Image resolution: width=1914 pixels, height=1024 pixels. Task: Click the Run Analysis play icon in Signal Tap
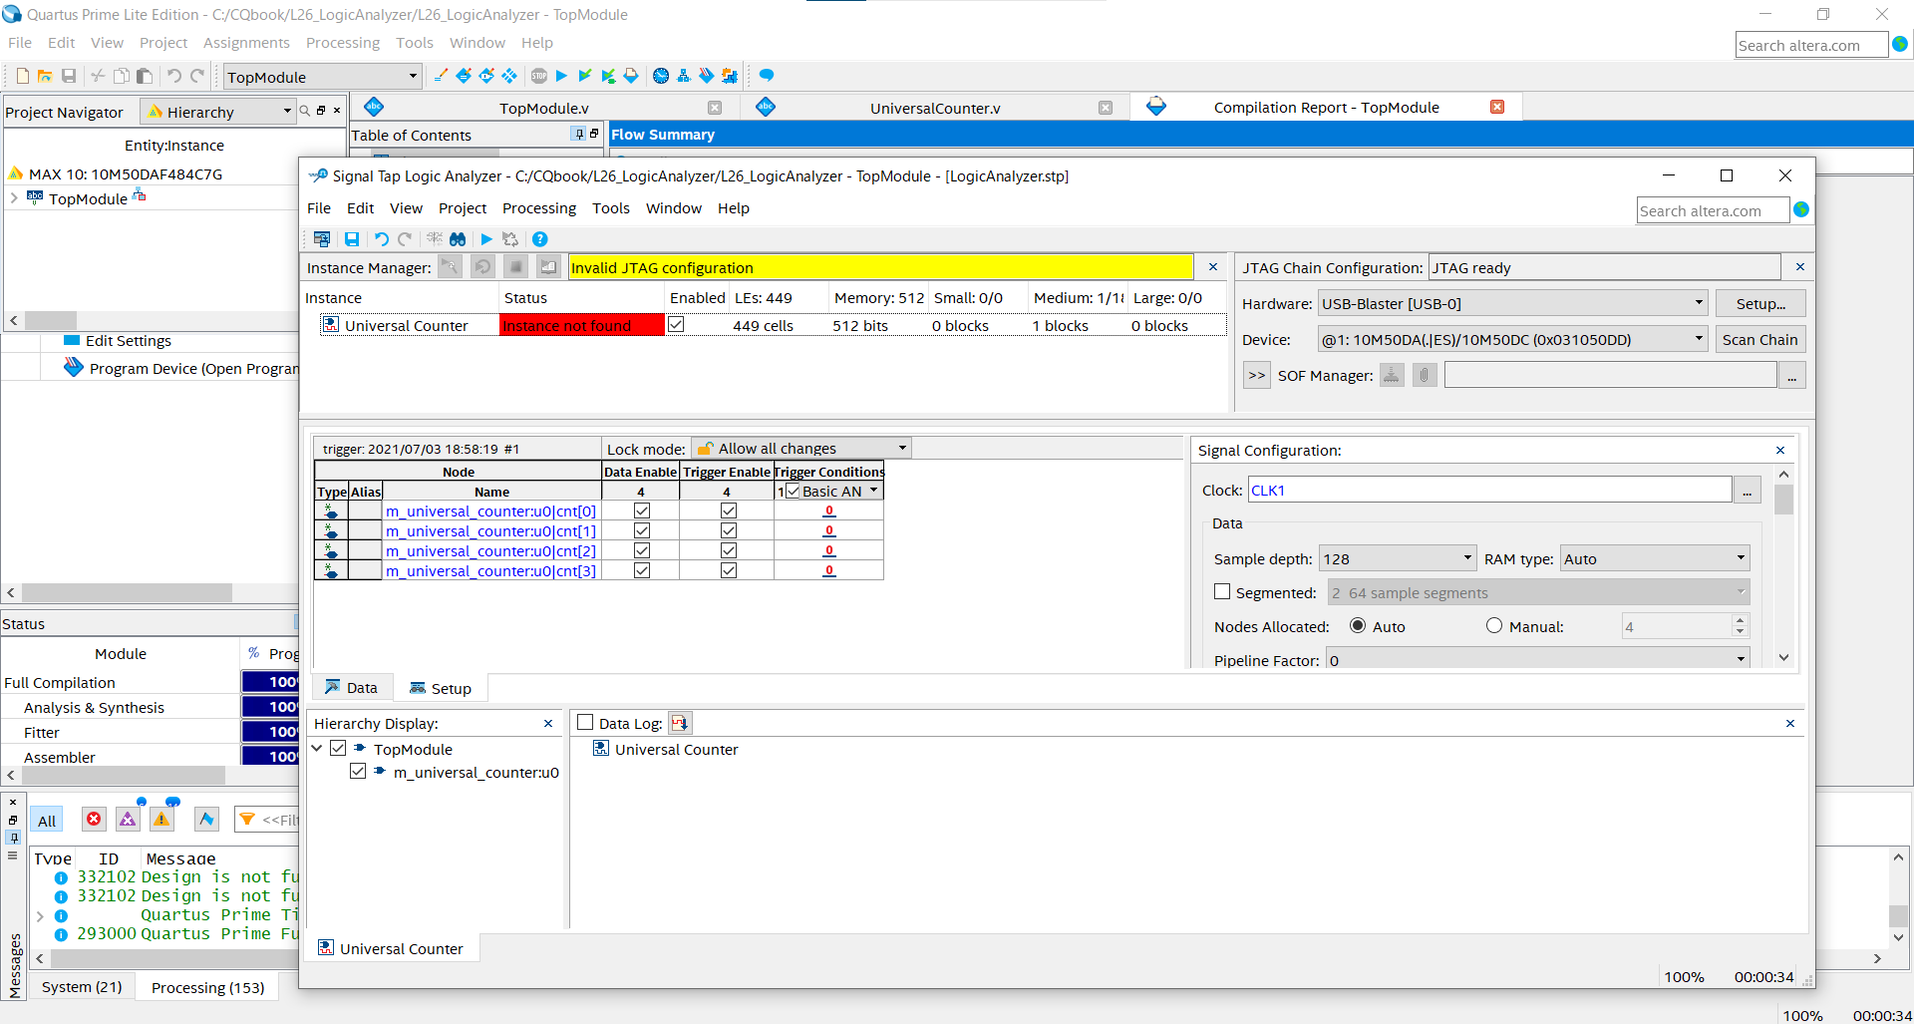(486, 239)
